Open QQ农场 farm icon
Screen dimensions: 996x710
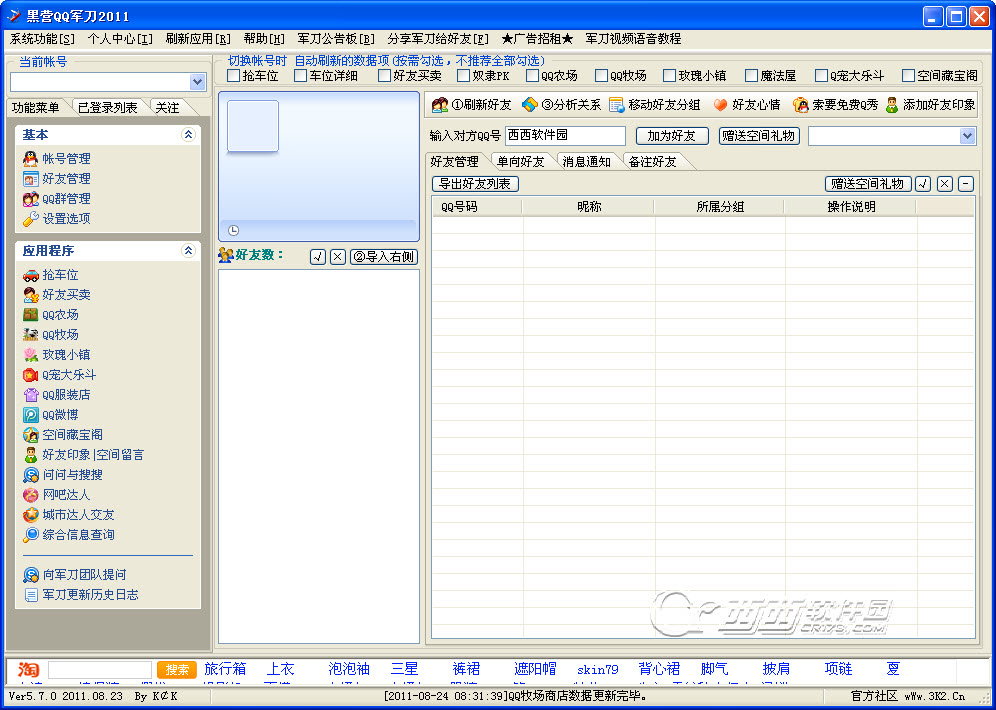pos(31,315)
